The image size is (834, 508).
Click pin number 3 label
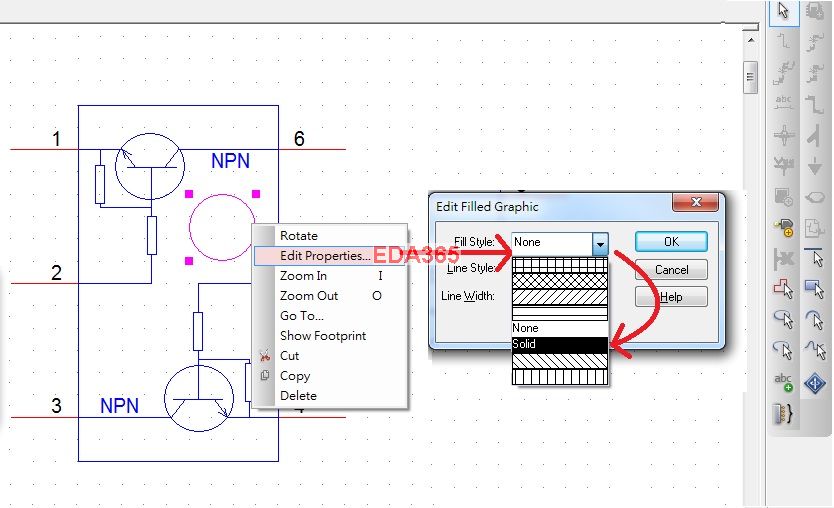[56, 406]
